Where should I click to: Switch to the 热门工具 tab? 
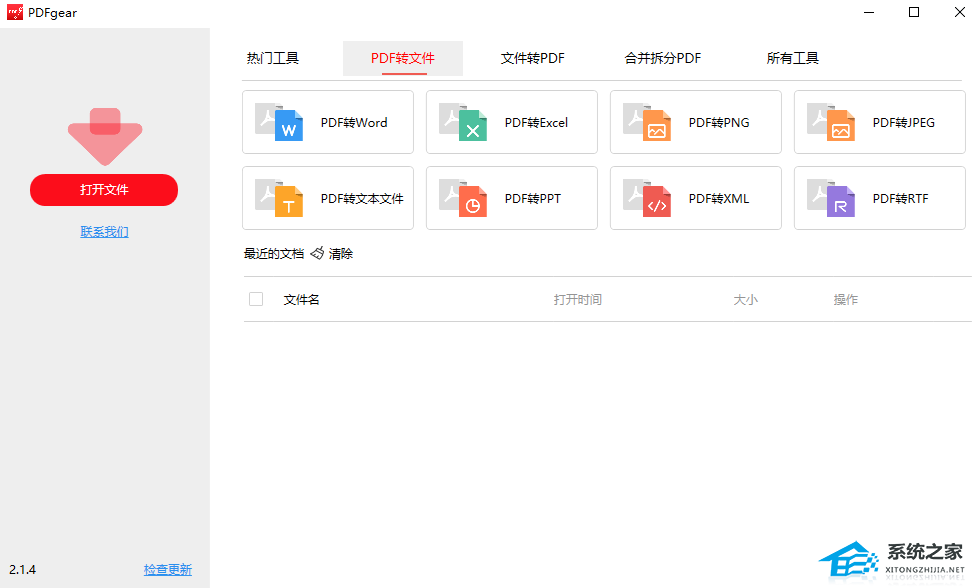point(273,58)
